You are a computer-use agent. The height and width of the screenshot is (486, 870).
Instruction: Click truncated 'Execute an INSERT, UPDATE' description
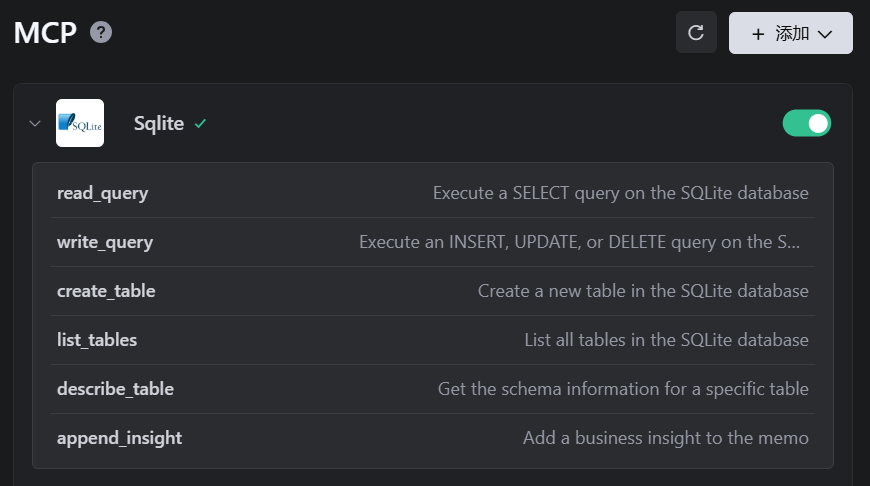point(579,242)
